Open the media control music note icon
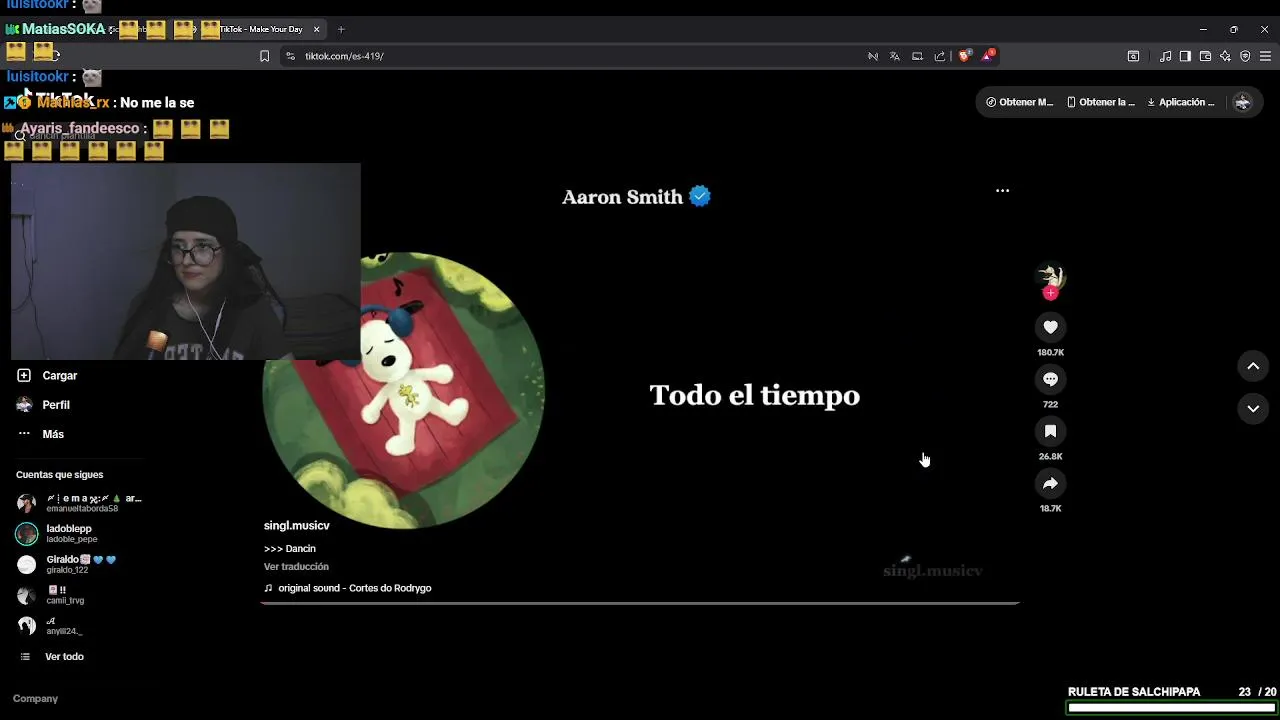 pos(1165,56)
